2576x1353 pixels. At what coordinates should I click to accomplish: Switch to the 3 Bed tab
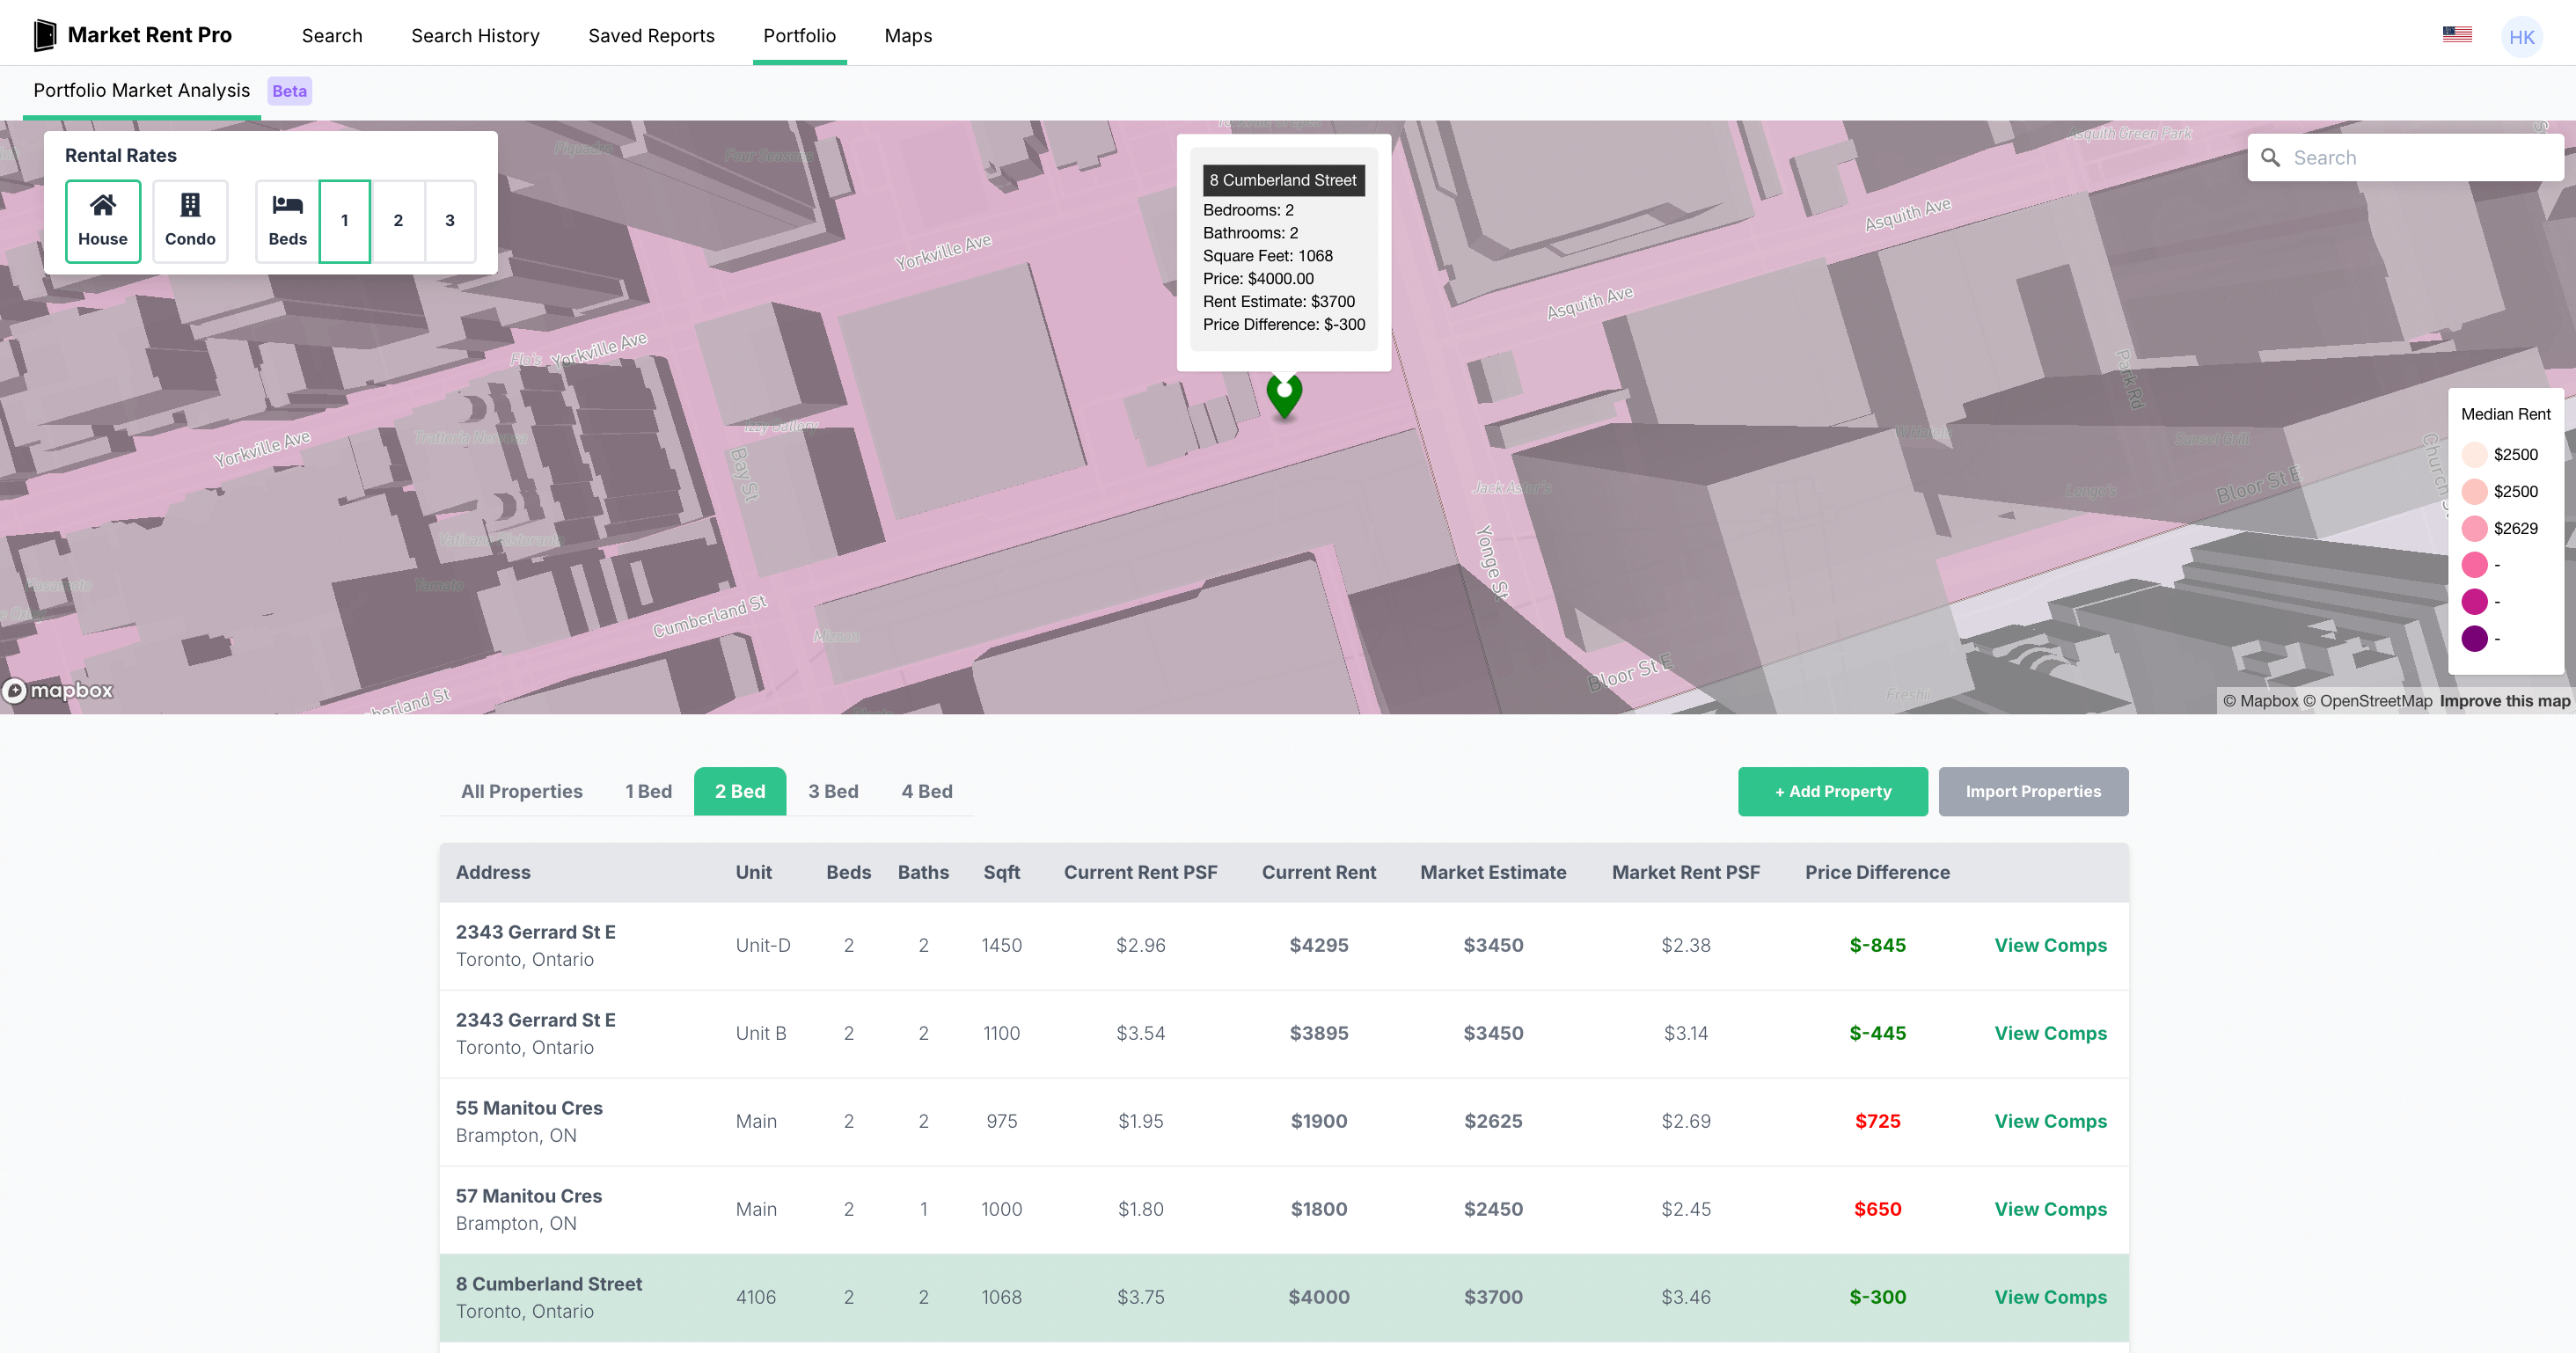tap(833, 791)
